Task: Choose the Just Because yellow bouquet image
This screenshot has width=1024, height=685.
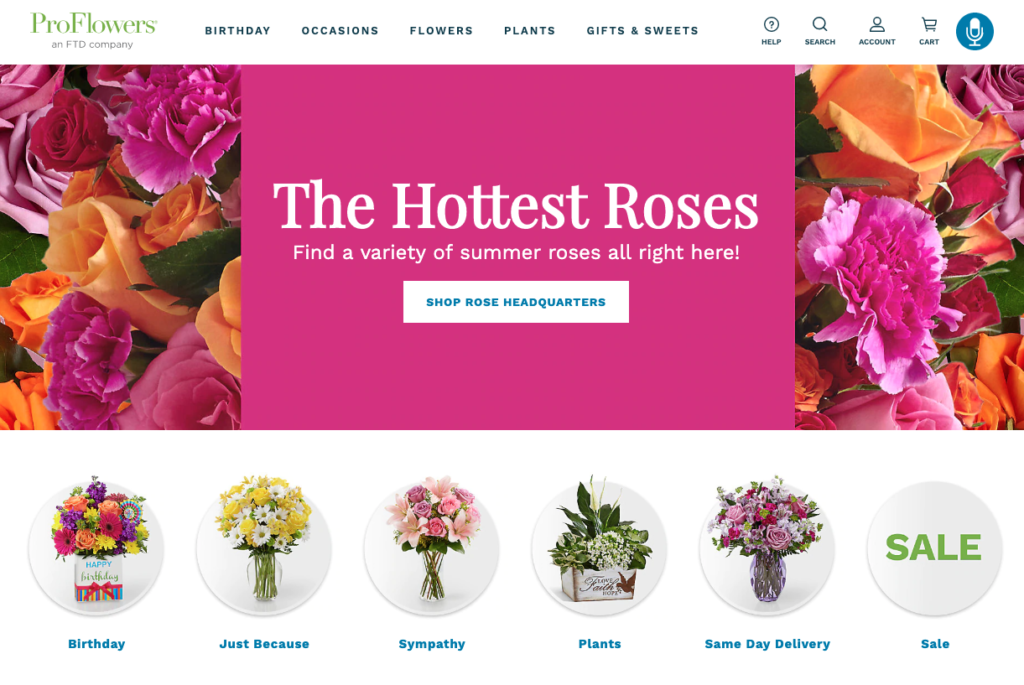Action: click(264, 544)
